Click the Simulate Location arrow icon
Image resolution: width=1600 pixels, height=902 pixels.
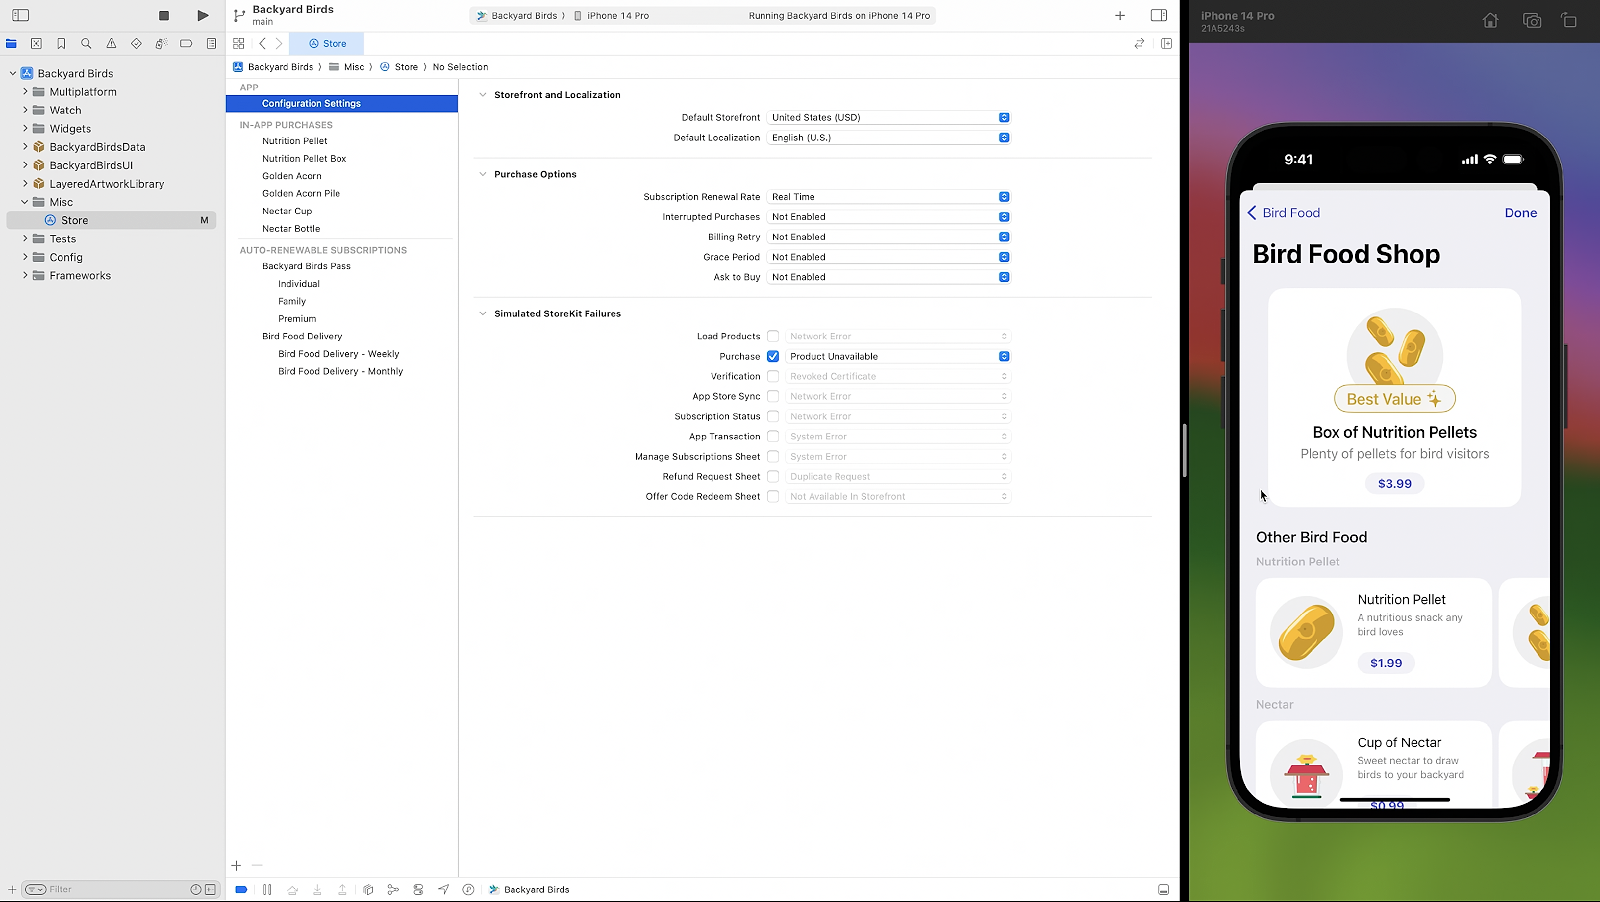click(443, 889)
